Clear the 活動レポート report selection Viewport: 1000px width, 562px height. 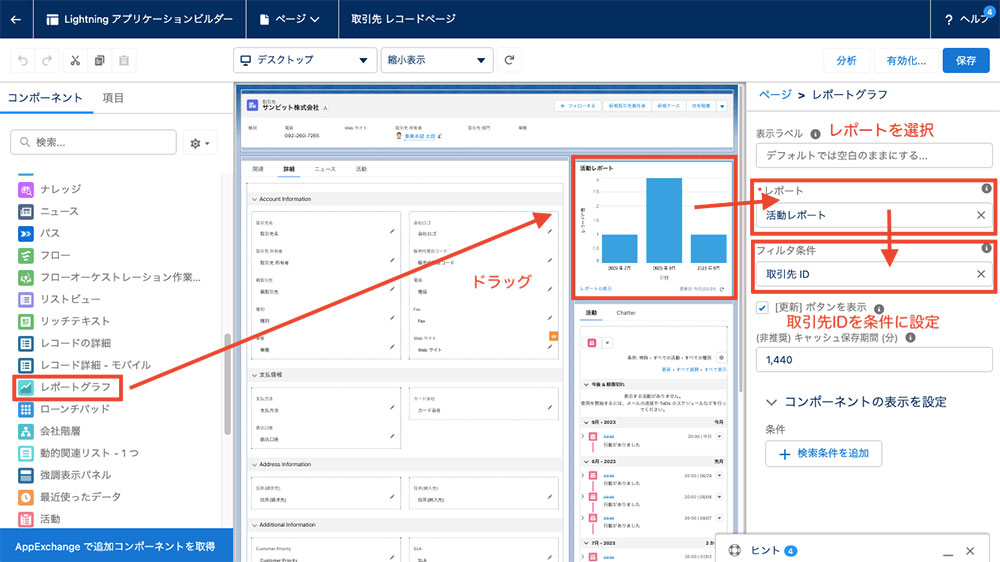point(981,215)
